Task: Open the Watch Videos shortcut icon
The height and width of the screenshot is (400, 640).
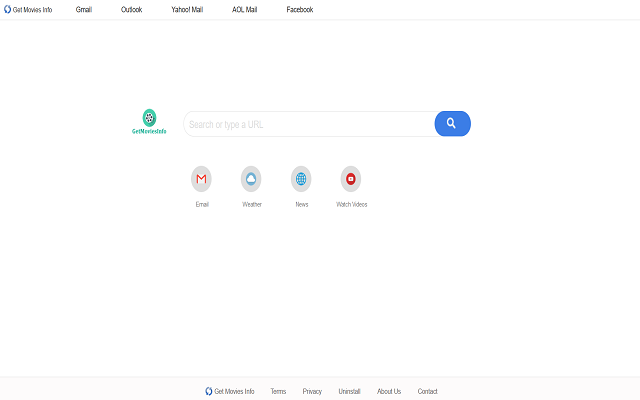Action: point(351,179)
